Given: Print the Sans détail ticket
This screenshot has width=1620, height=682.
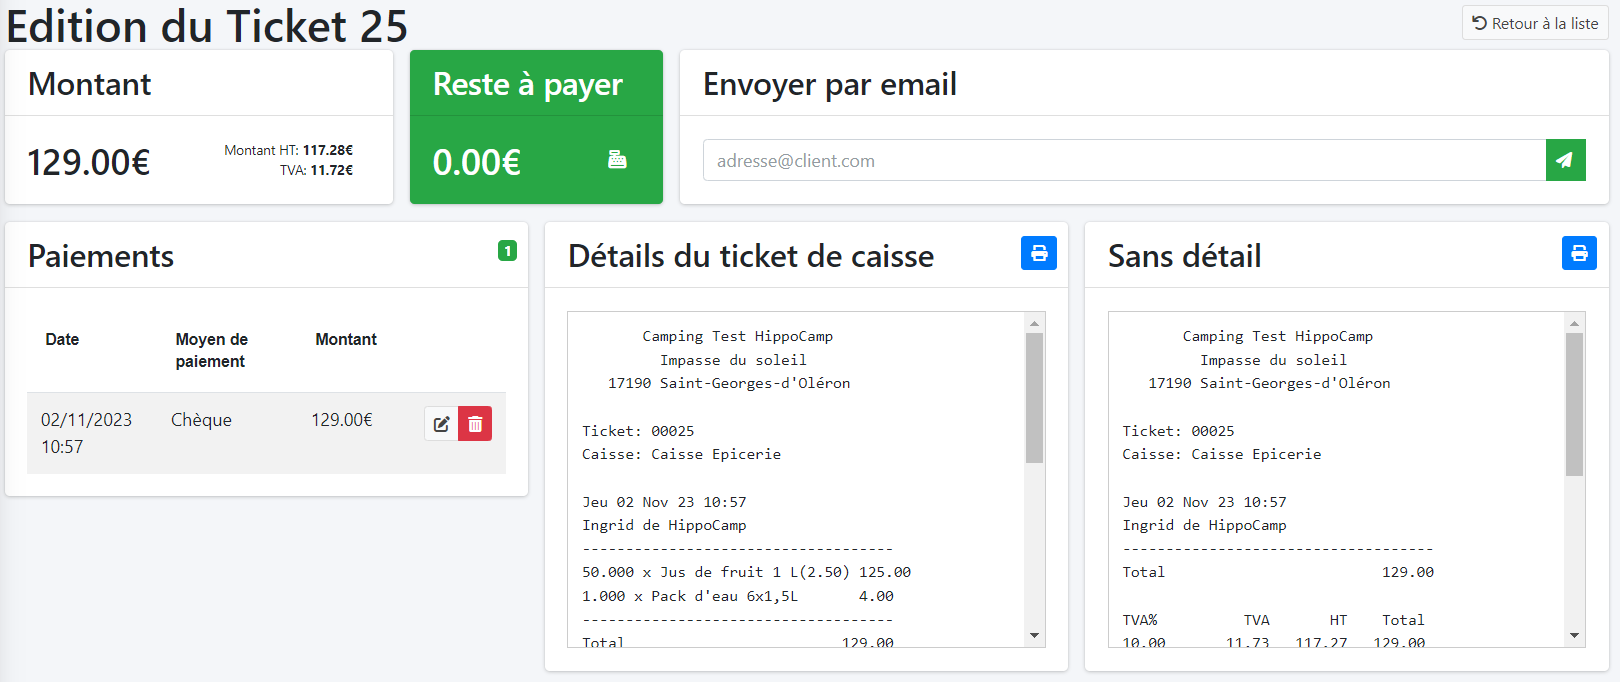Looking at the screenshot, I should click(x=1578, y=253).
